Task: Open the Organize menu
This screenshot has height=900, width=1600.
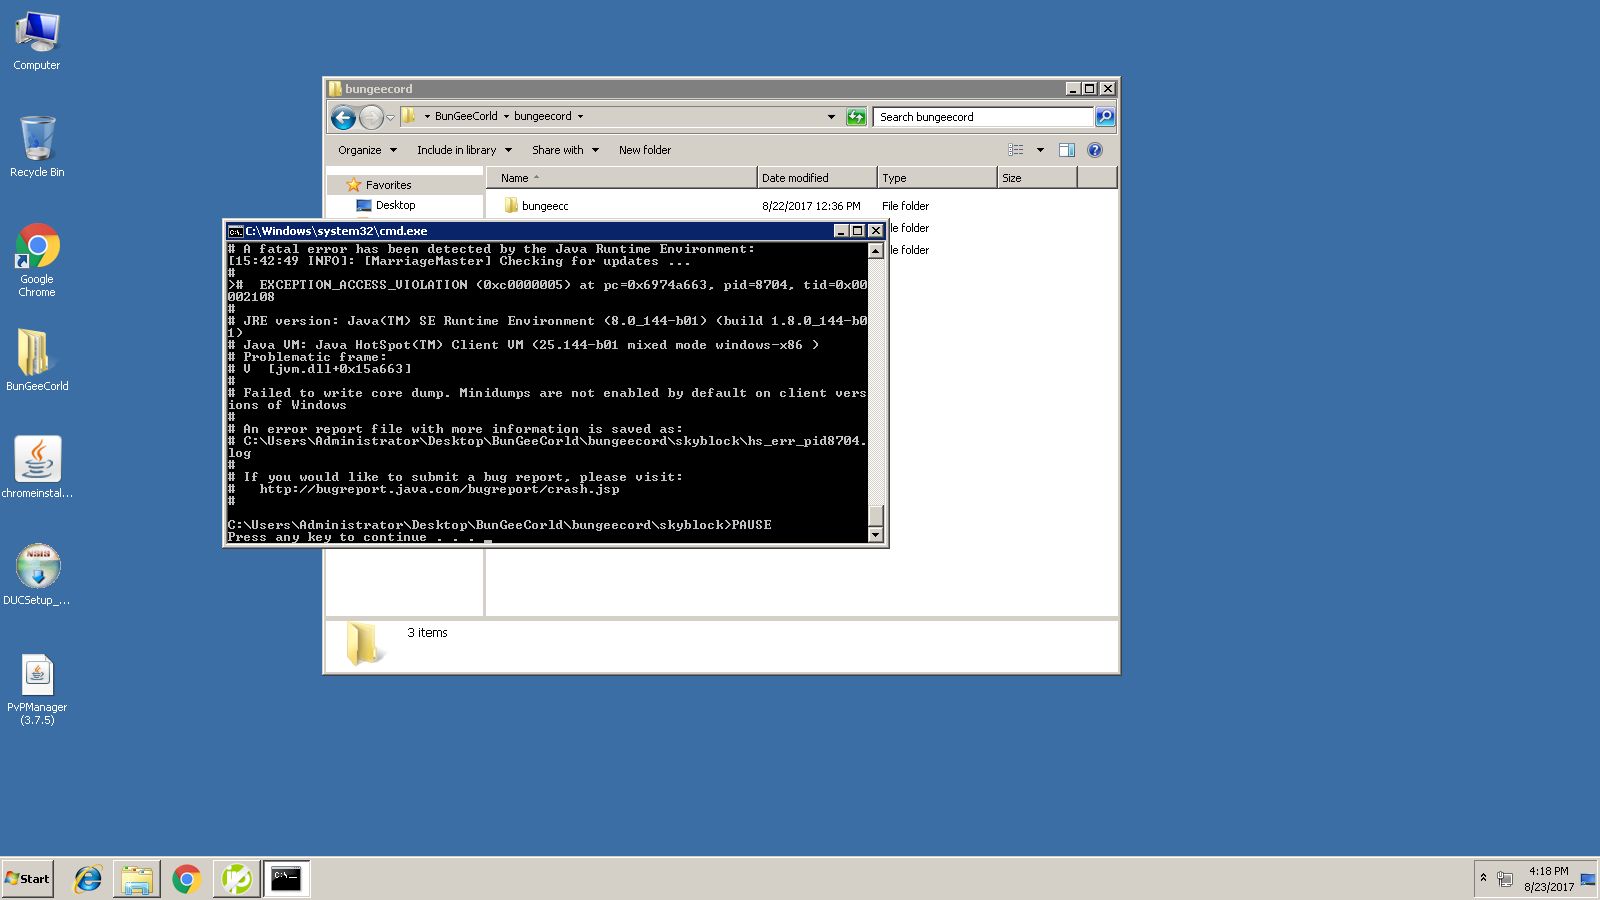Action: pos(366,150)
